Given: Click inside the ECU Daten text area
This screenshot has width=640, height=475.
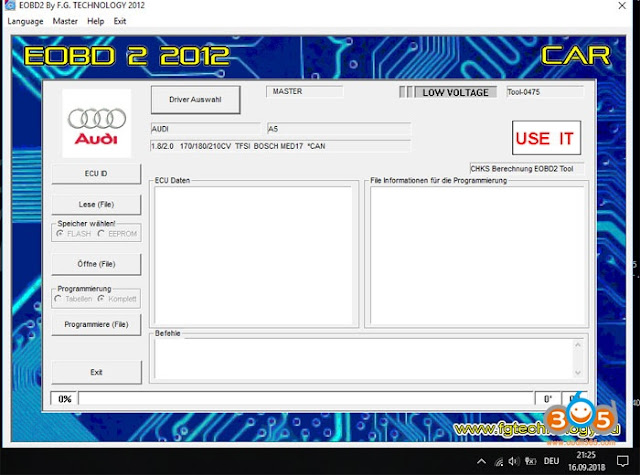Looking at the screenshot, I should tap(253, 255).
